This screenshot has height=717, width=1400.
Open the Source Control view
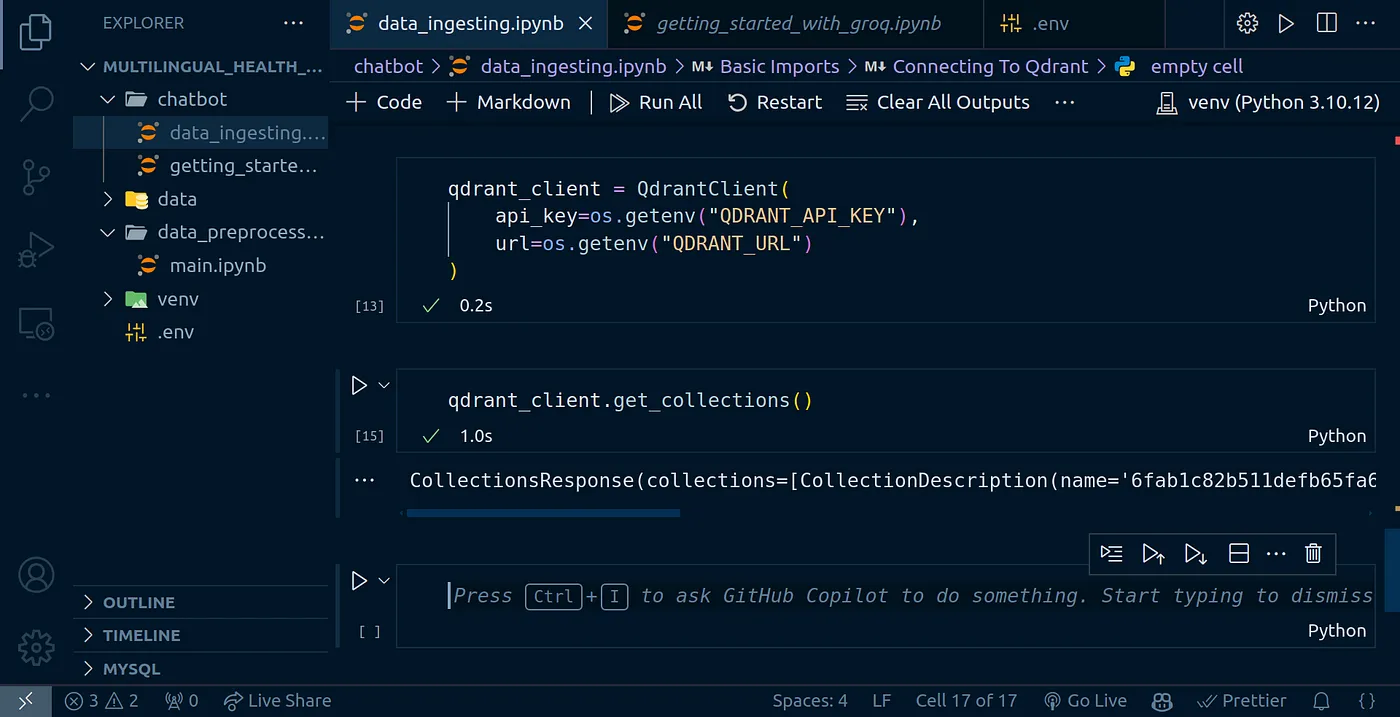coord(37,177)
